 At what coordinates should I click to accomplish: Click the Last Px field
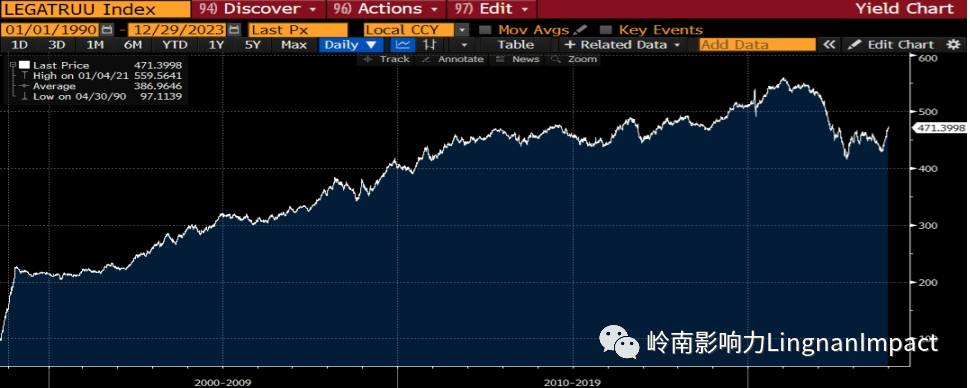pyautogui.click(x=298, y=30)
